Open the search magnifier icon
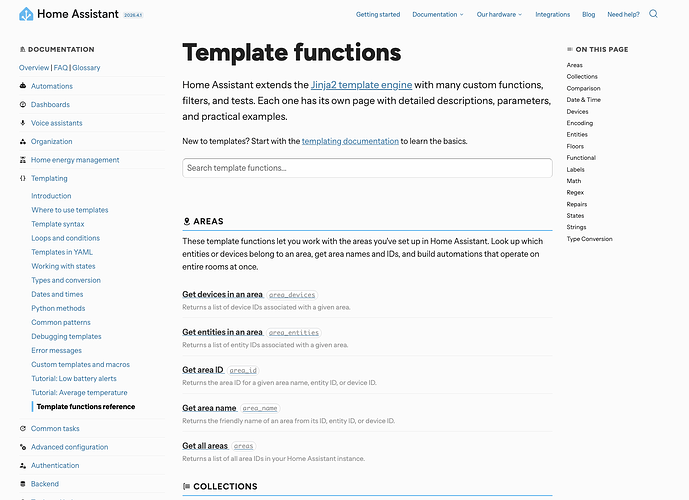This screenshot has width=689, height=500. (x=654, y=15)
